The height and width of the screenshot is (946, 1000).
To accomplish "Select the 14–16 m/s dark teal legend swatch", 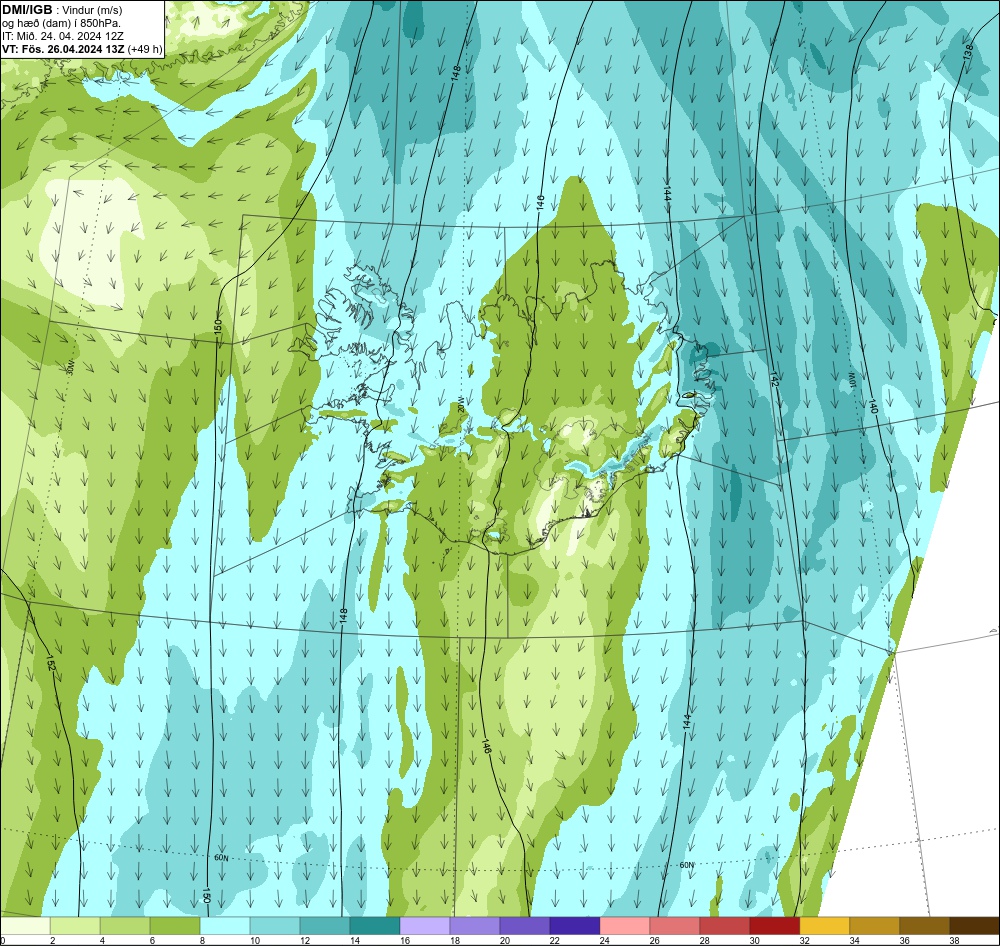I will (374, 926).
